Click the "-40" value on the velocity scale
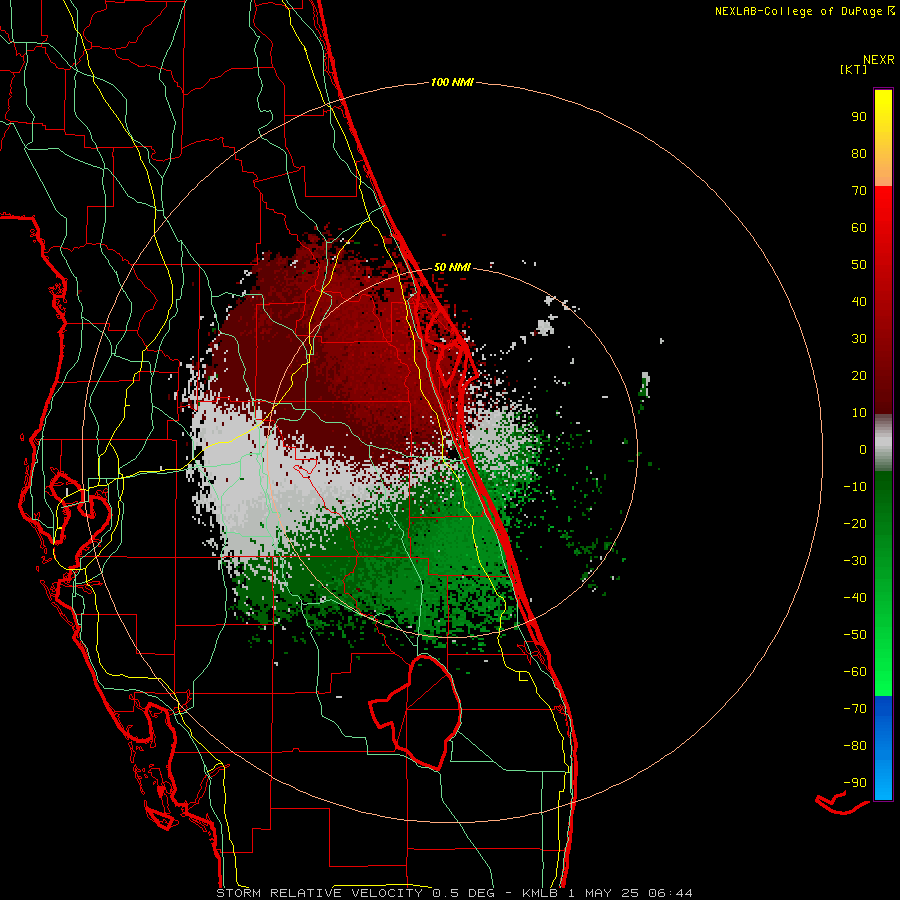The width and height of the screenshot is (900, 900). (x=855, y=598)
